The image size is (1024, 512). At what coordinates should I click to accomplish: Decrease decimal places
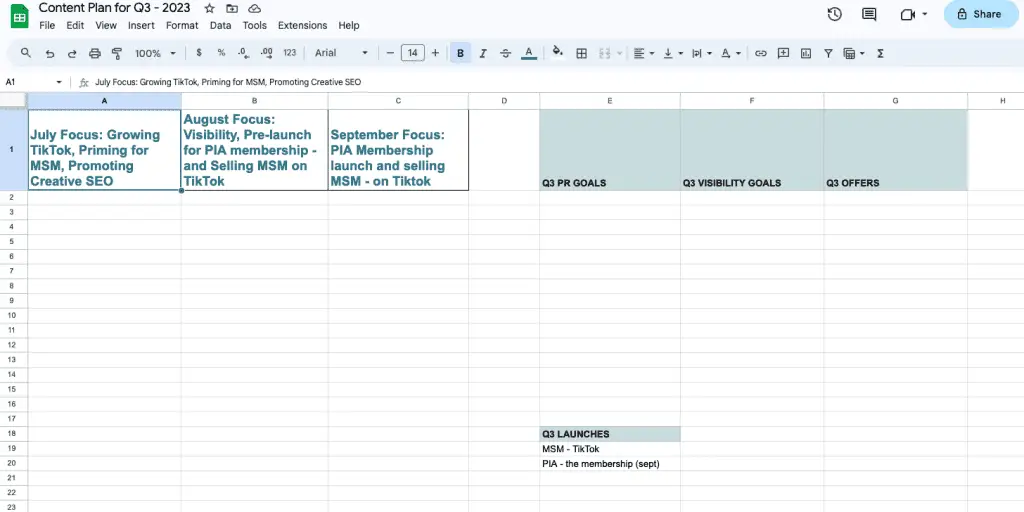pos(243,53)
